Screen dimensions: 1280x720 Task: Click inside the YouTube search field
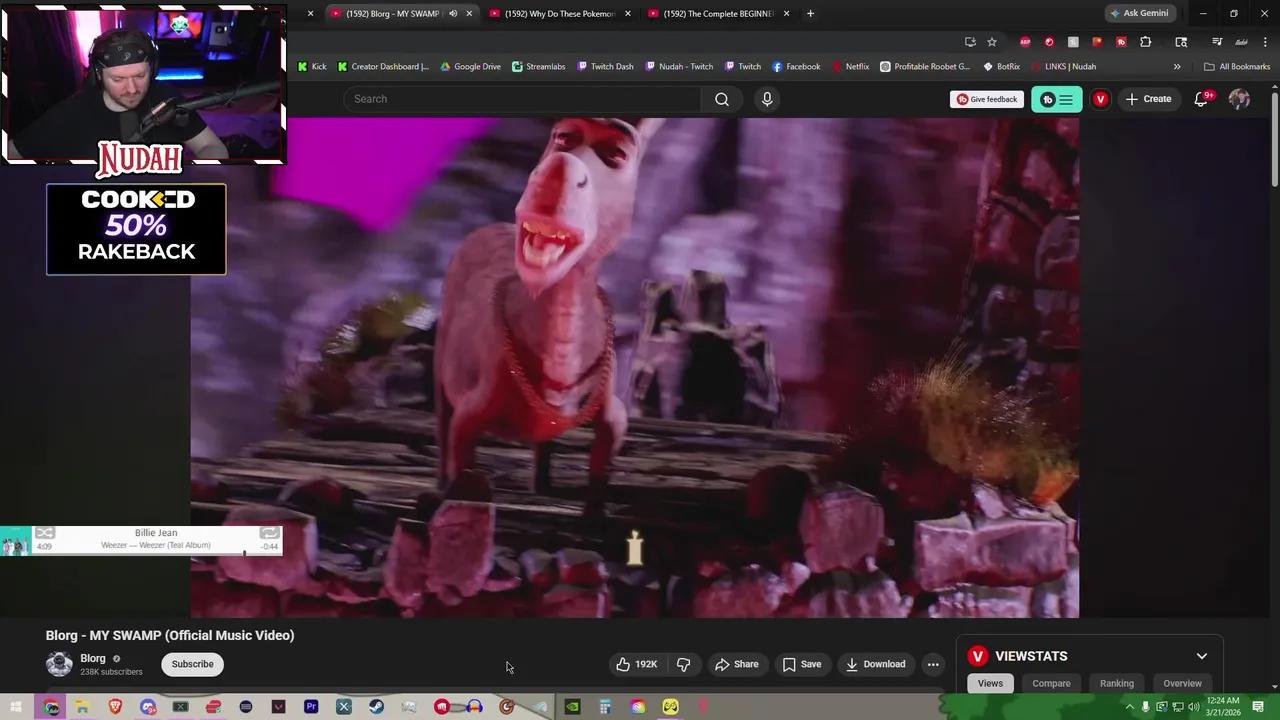tap(520, 98)
